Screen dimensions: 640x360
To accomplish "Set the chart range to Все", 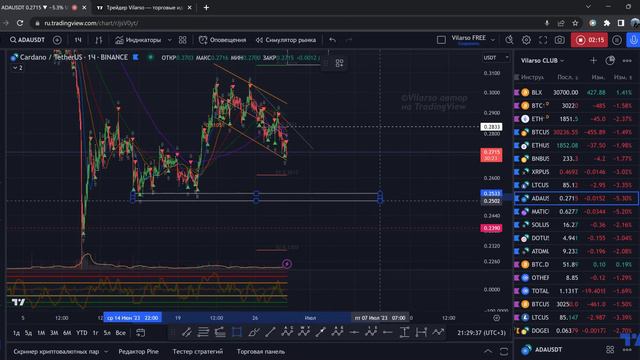I will [121, 333].
